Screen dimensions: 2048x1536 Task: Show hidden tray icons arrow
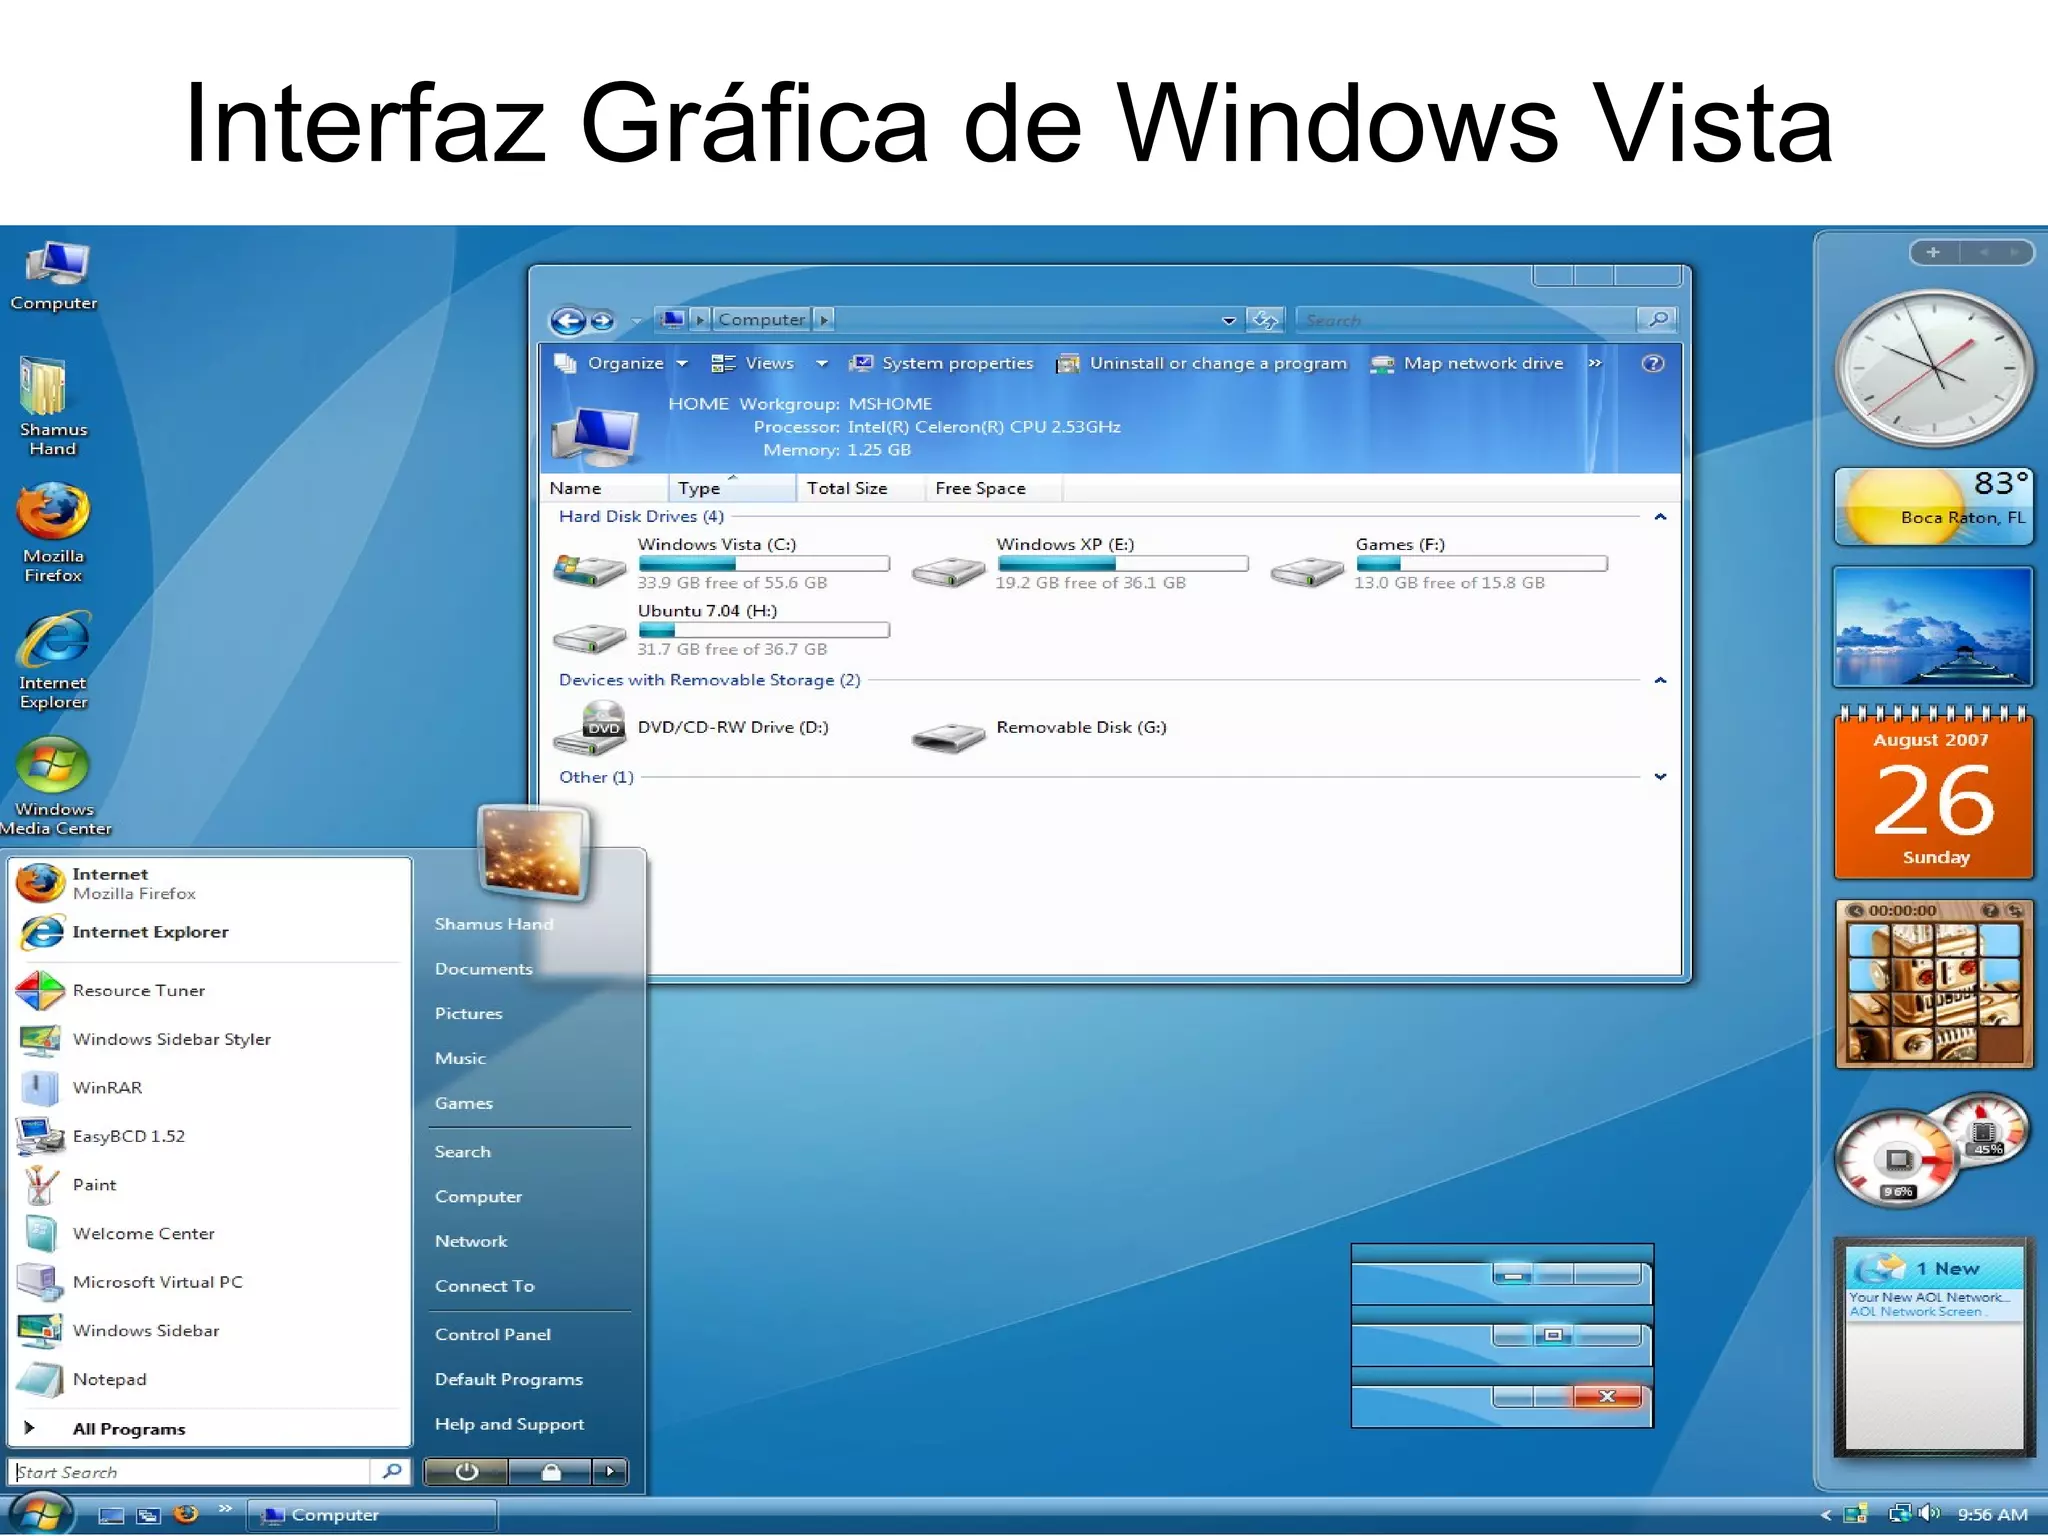coord(1826,1515)
